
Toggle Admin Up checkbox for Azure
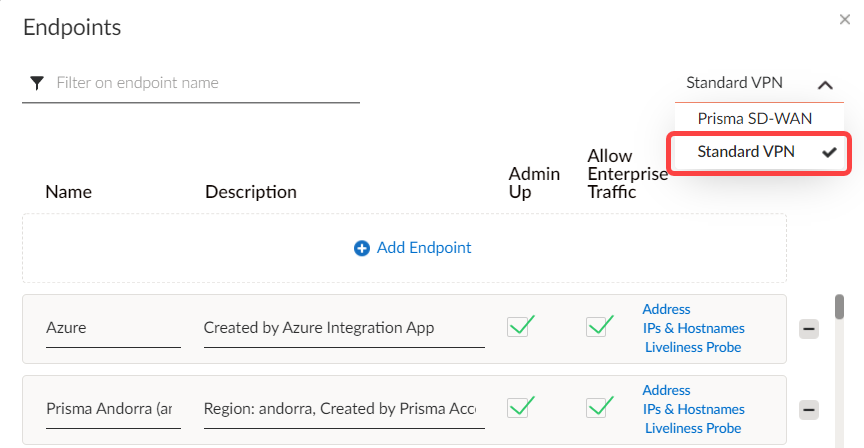click(519, 326)
